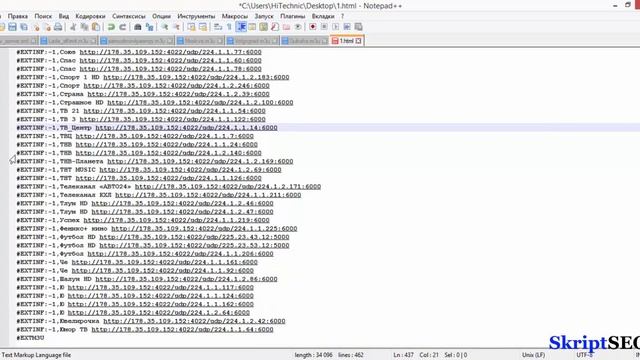Screen dimensions: 640x360
Task: Follow the Шалун HD stream URL
Action: [186, 279]
